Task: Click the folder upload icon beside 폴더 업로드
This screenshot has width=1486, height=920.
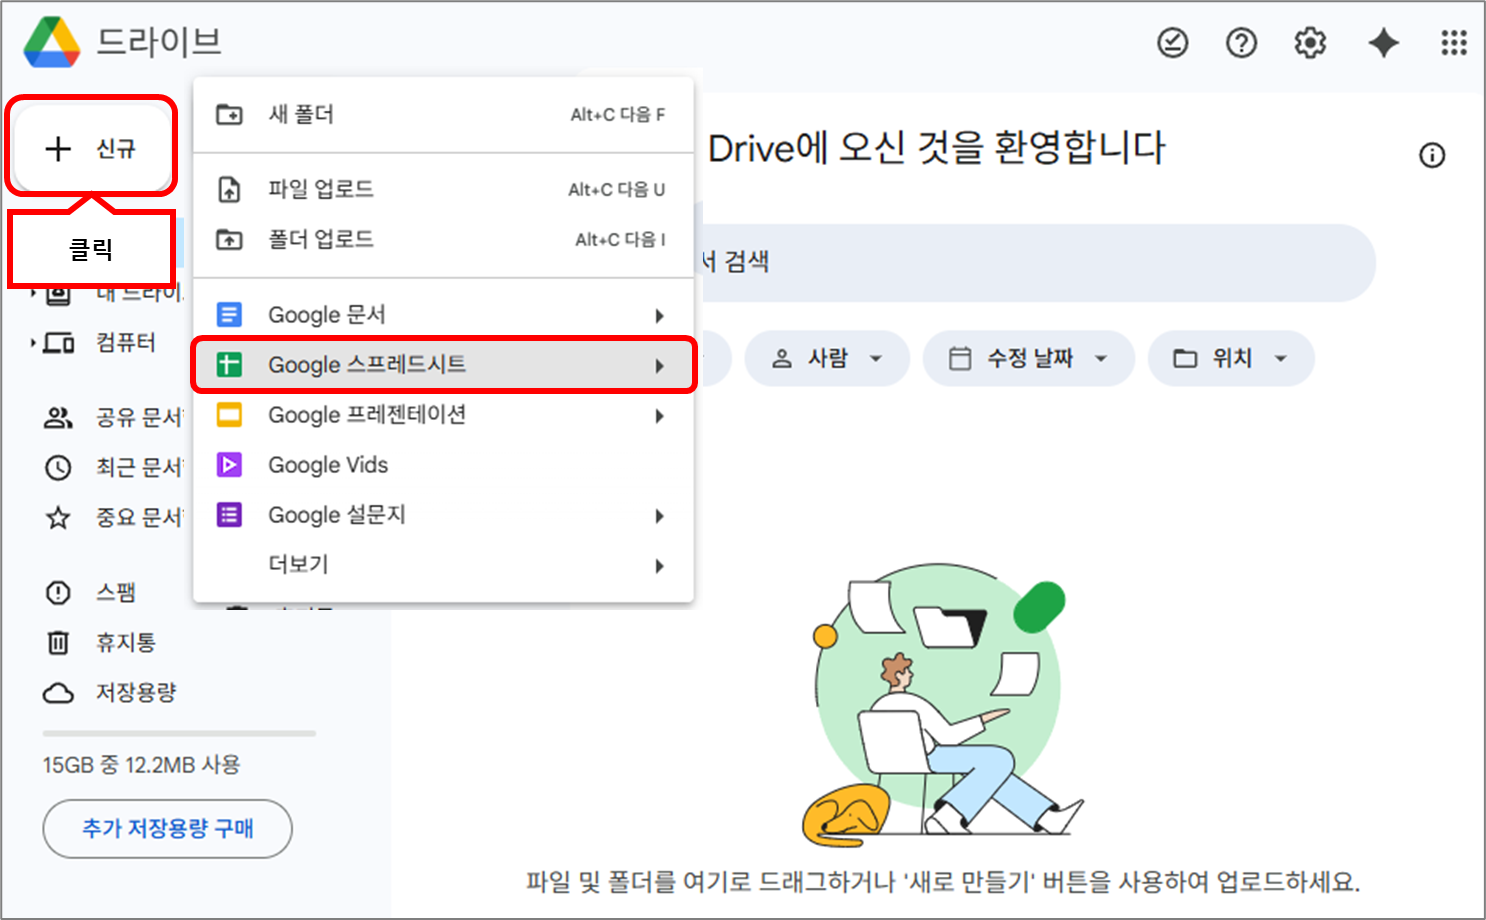Action: pyautogui.click(x=229, y=239)
